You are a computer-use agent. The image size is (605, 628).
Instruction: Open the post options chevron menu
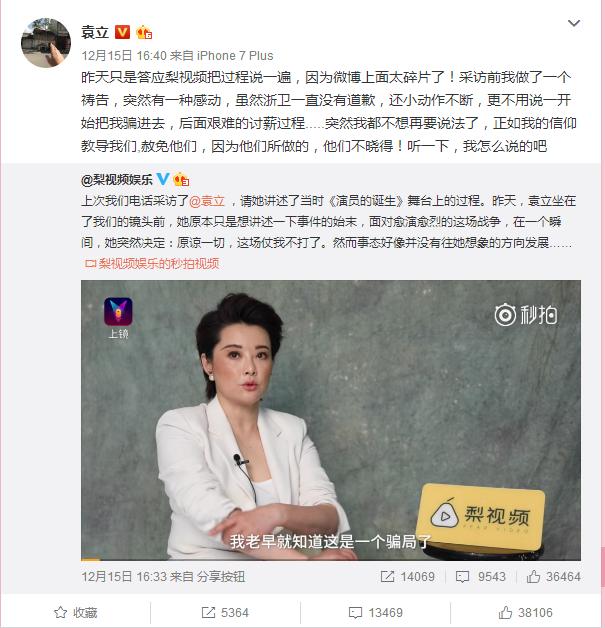[x=574, y=24]
